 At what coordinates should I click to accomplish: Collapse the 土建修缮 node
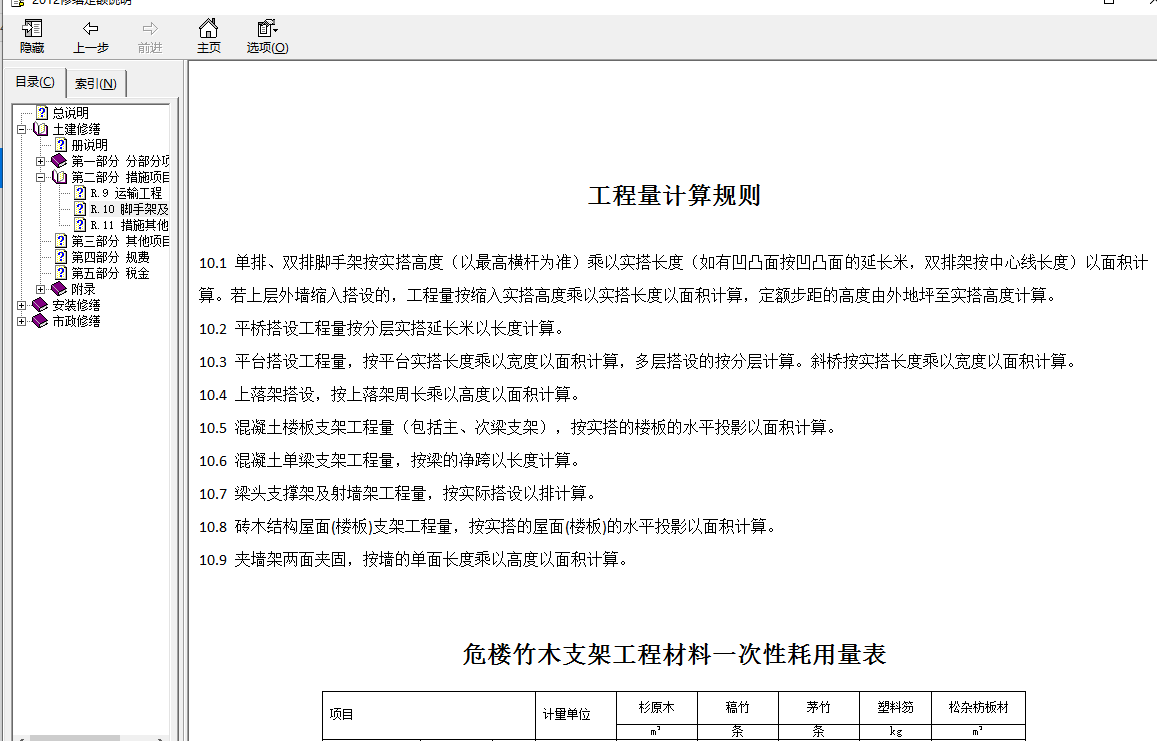pyautogui.click(x=22, y=129)
